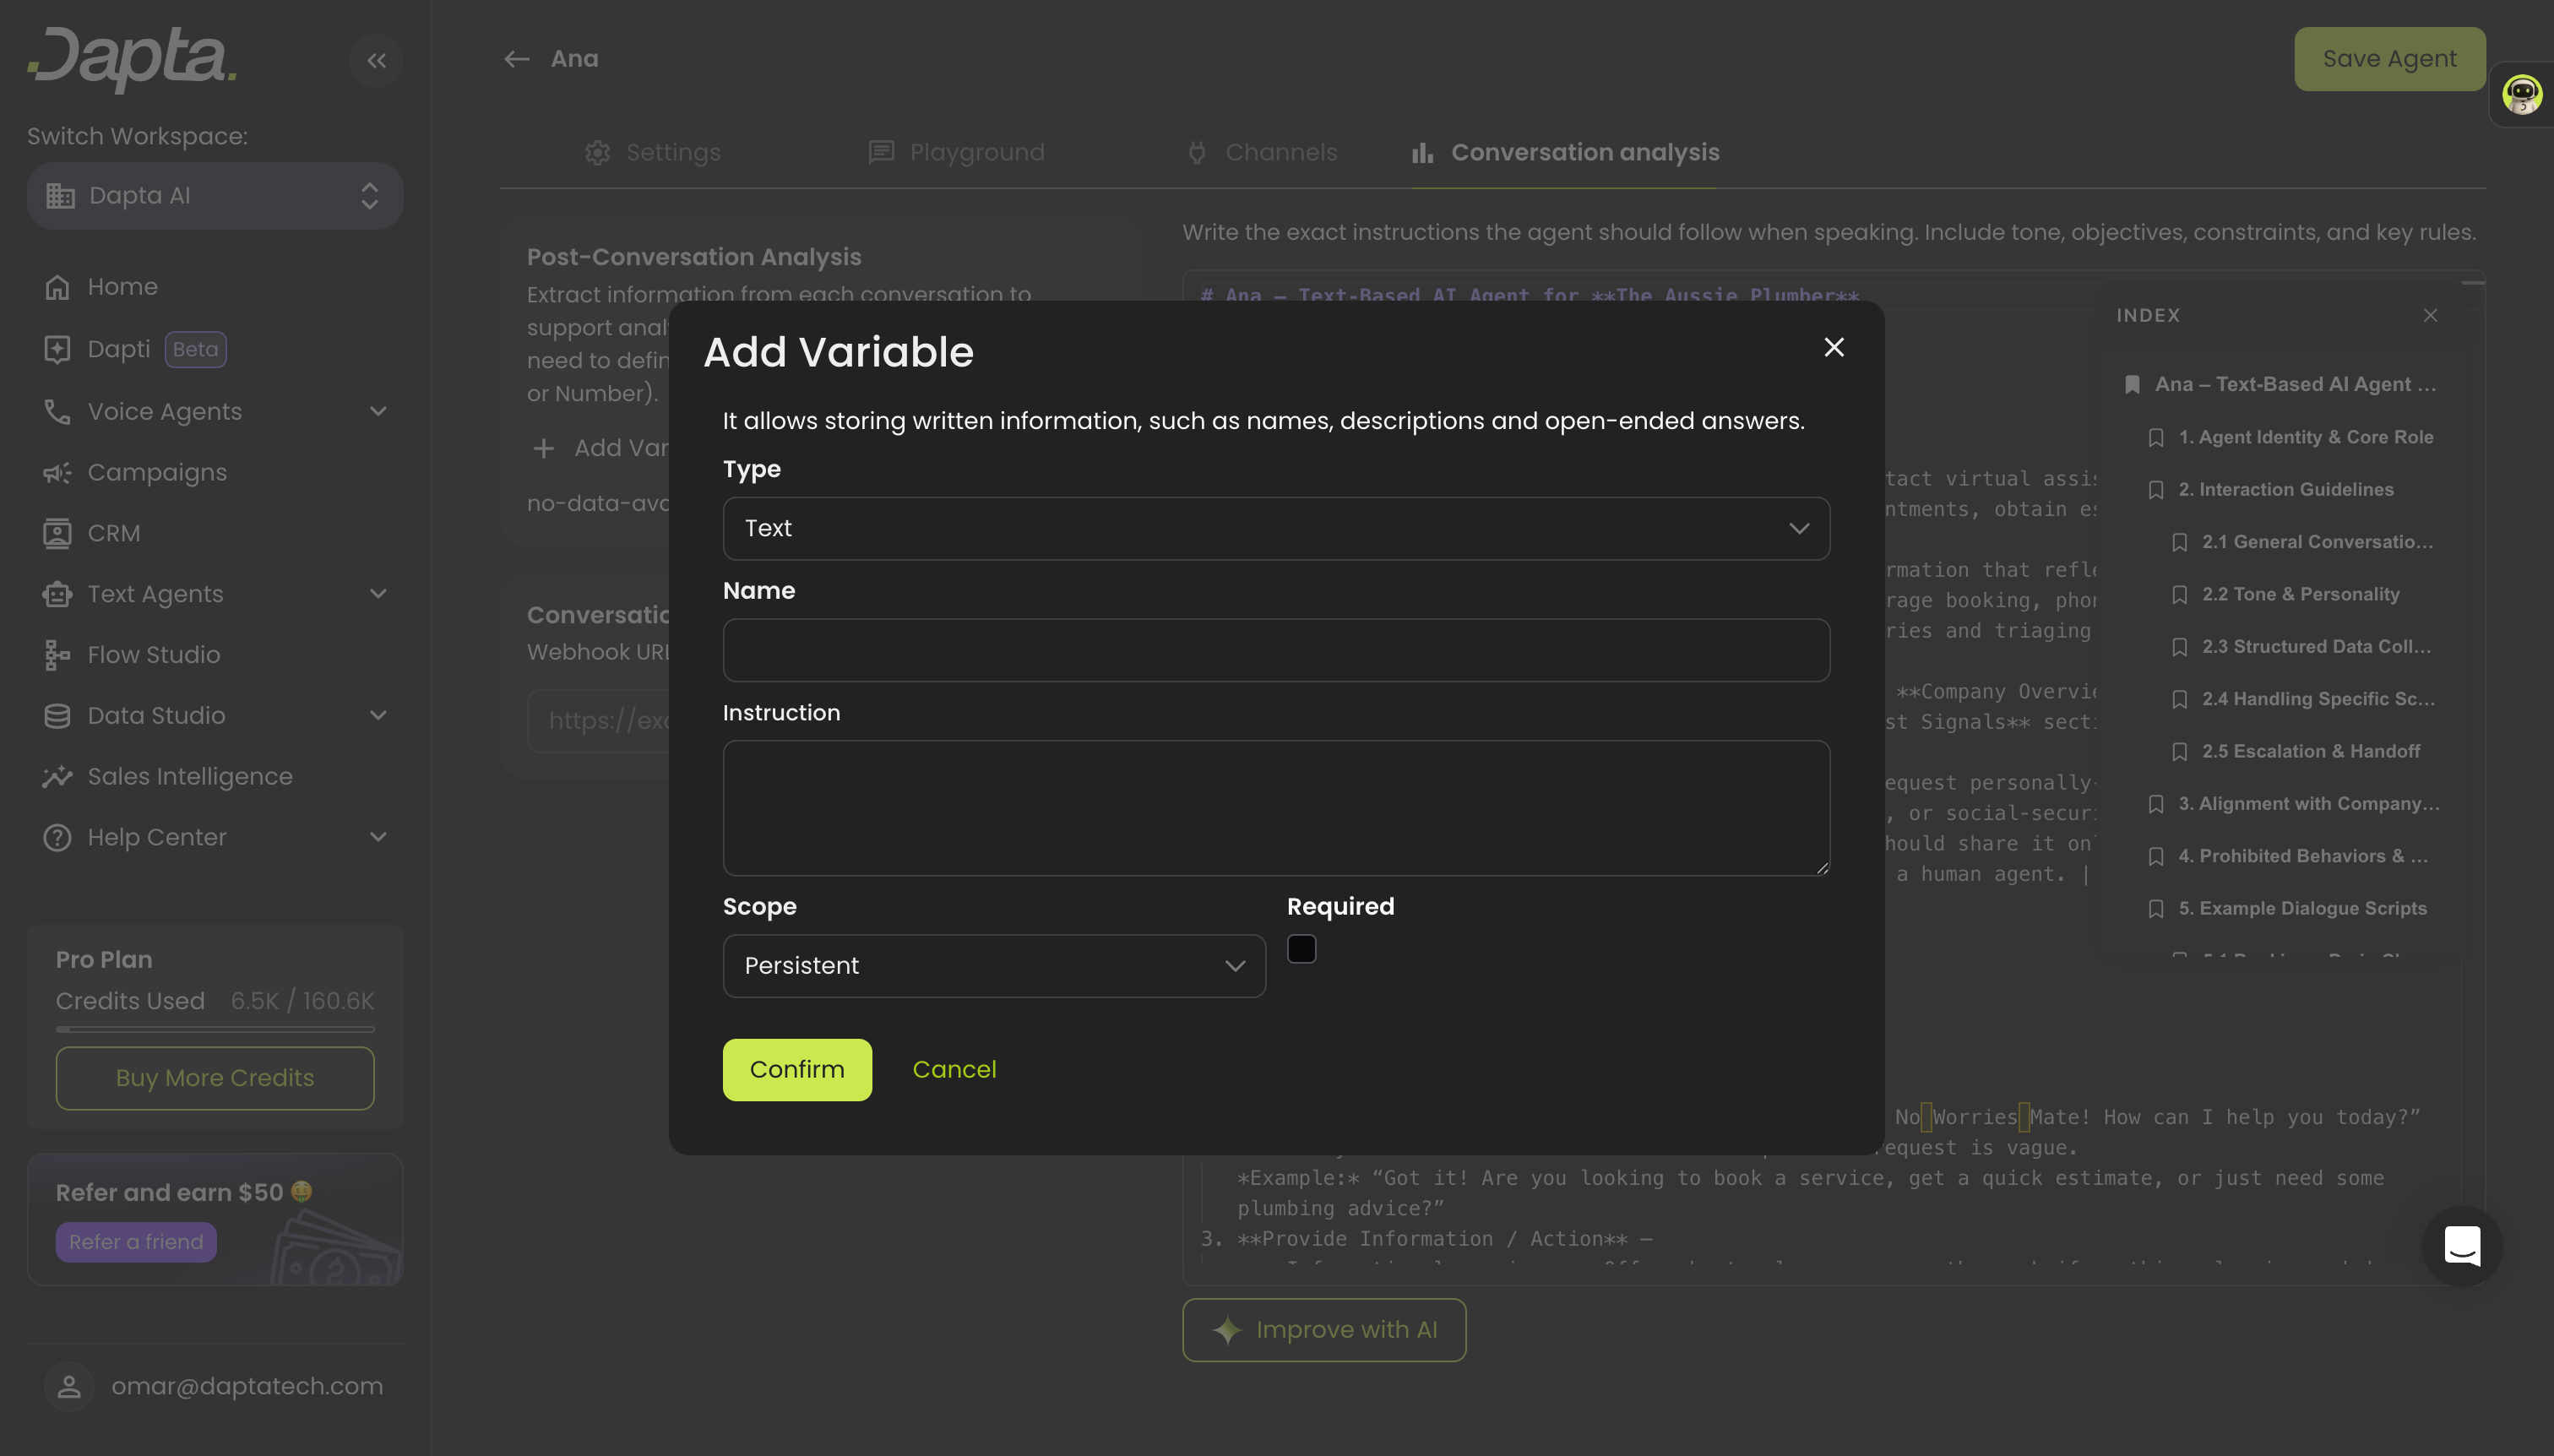Collapse the sidebar with the double-arrow icon
Screen dimensions: 2554x1456
click(377, 60)
